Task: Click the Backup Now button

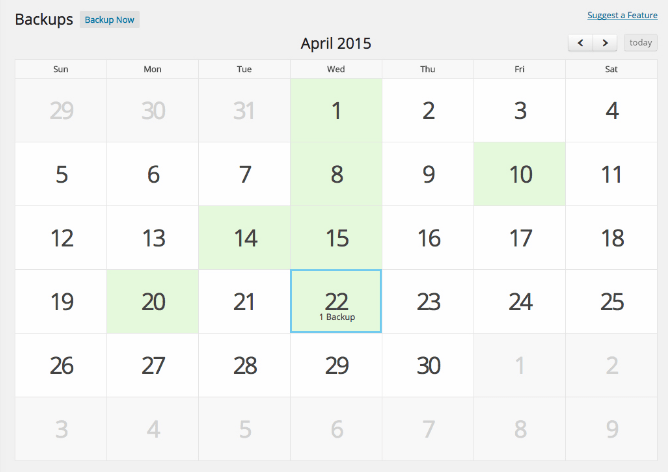Action: 110,20
